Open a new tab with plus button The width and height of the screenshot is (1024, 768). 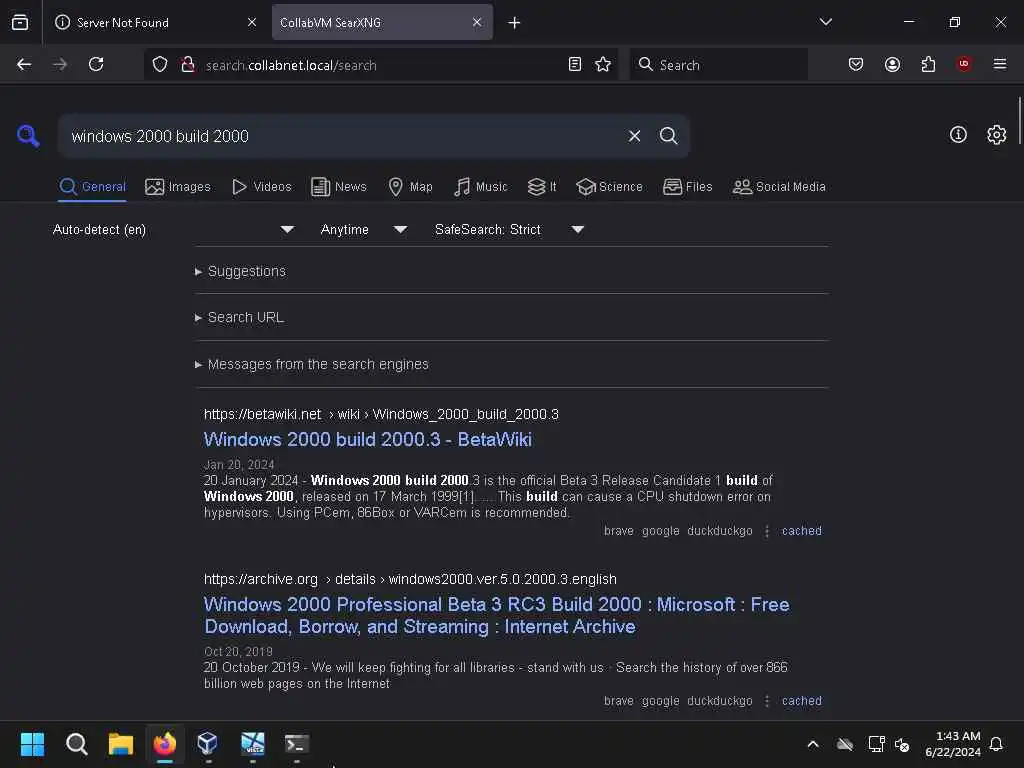(515, 23)
